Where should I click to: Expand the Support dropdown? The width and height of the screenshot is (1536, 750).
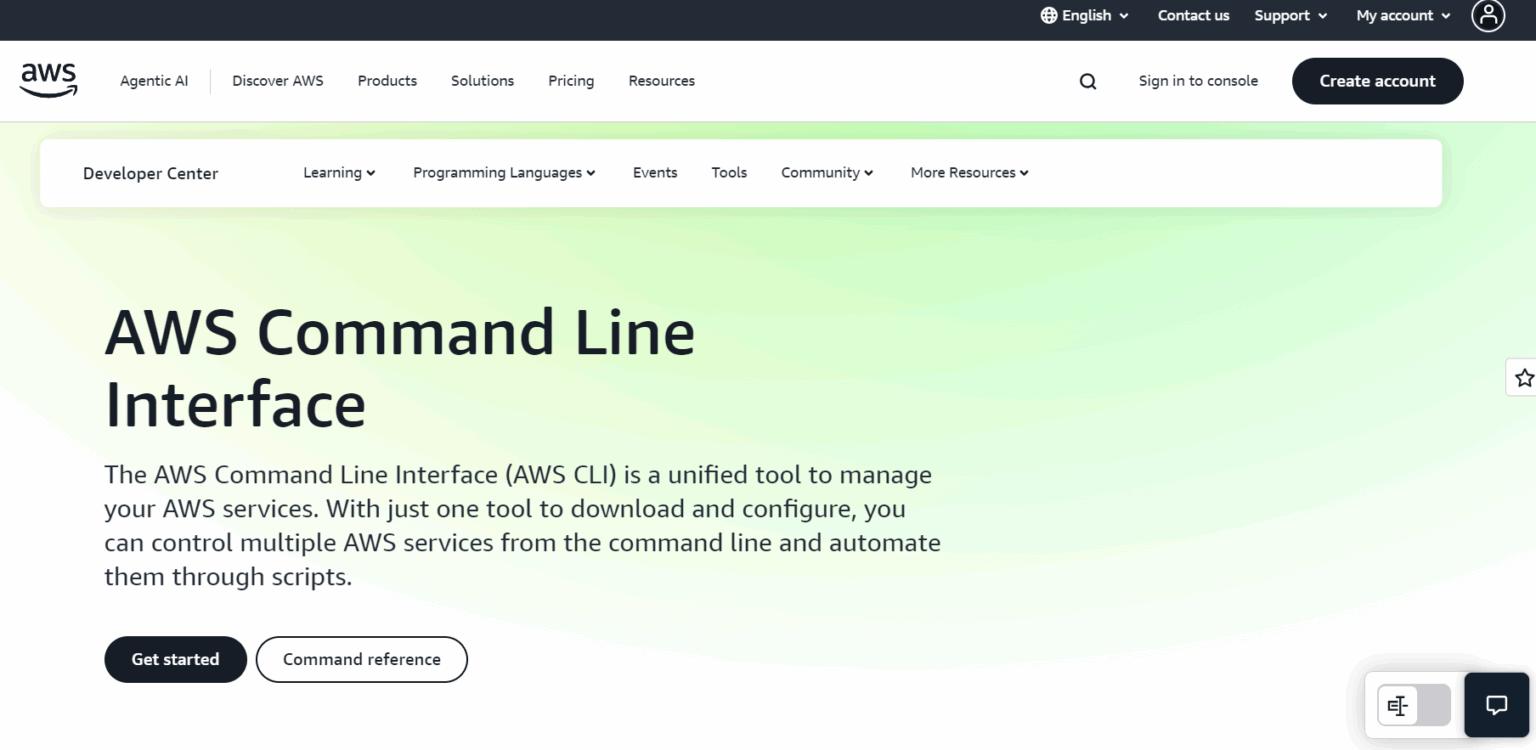(x=1290, y=15)
